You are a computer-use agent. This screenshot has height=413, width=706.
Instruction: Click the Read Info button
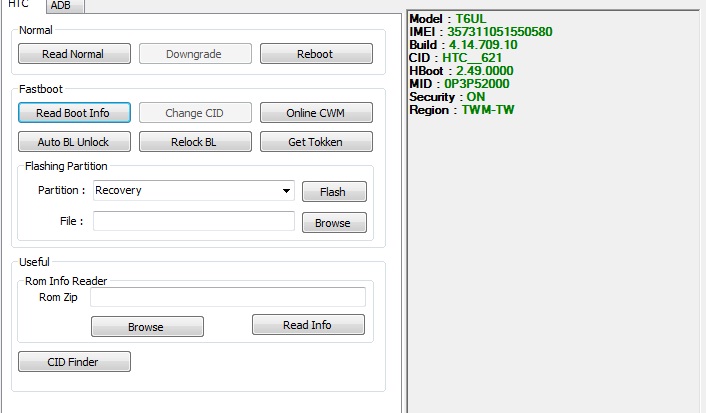[308, 325]
